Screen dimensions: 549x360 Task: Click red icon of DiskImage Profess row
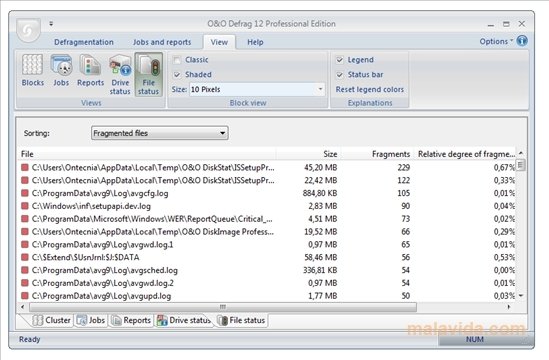coord(25,231)
